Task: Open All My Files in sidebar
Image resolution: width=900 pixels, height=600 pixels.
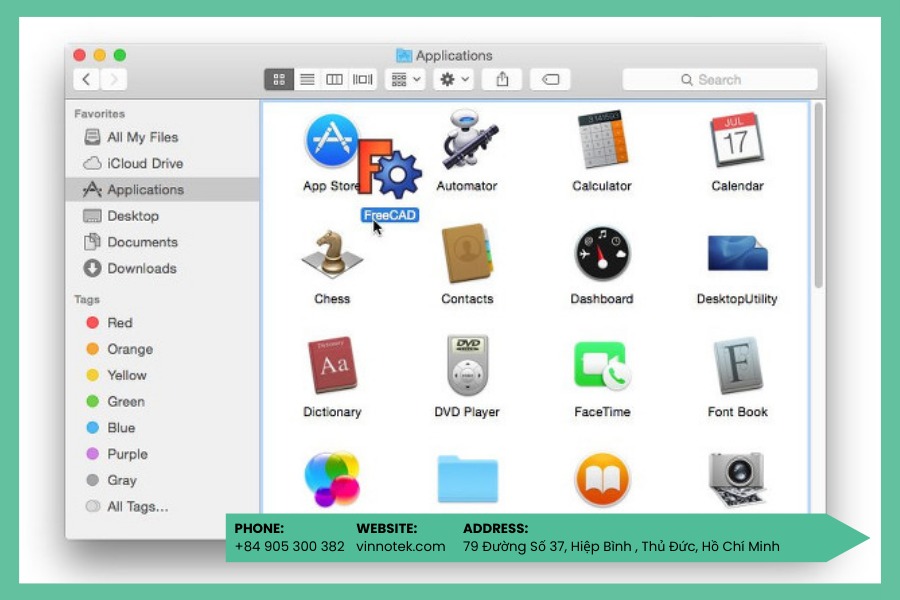Action: pyautogui.click(x=162, y=137)
